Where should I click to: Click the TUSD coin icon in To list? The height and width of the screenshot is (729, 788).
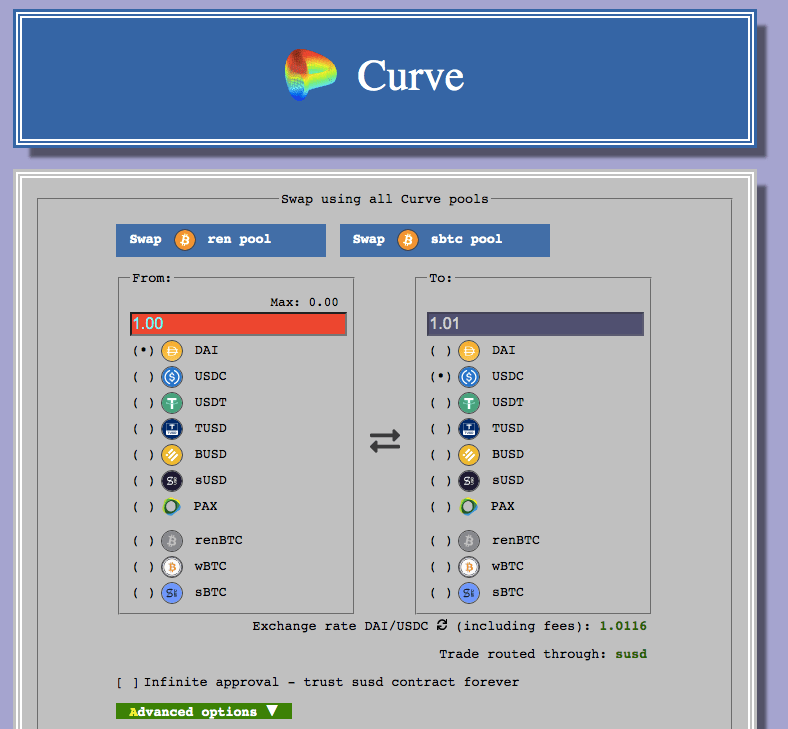coord(469,429)
